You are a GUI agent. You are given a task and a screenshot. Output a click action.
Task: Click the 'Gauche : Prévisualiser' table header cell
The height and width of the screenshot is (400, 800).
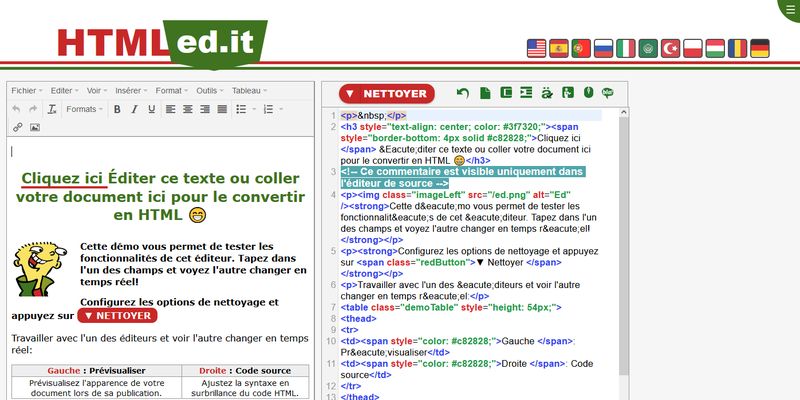tap(96, 371)
